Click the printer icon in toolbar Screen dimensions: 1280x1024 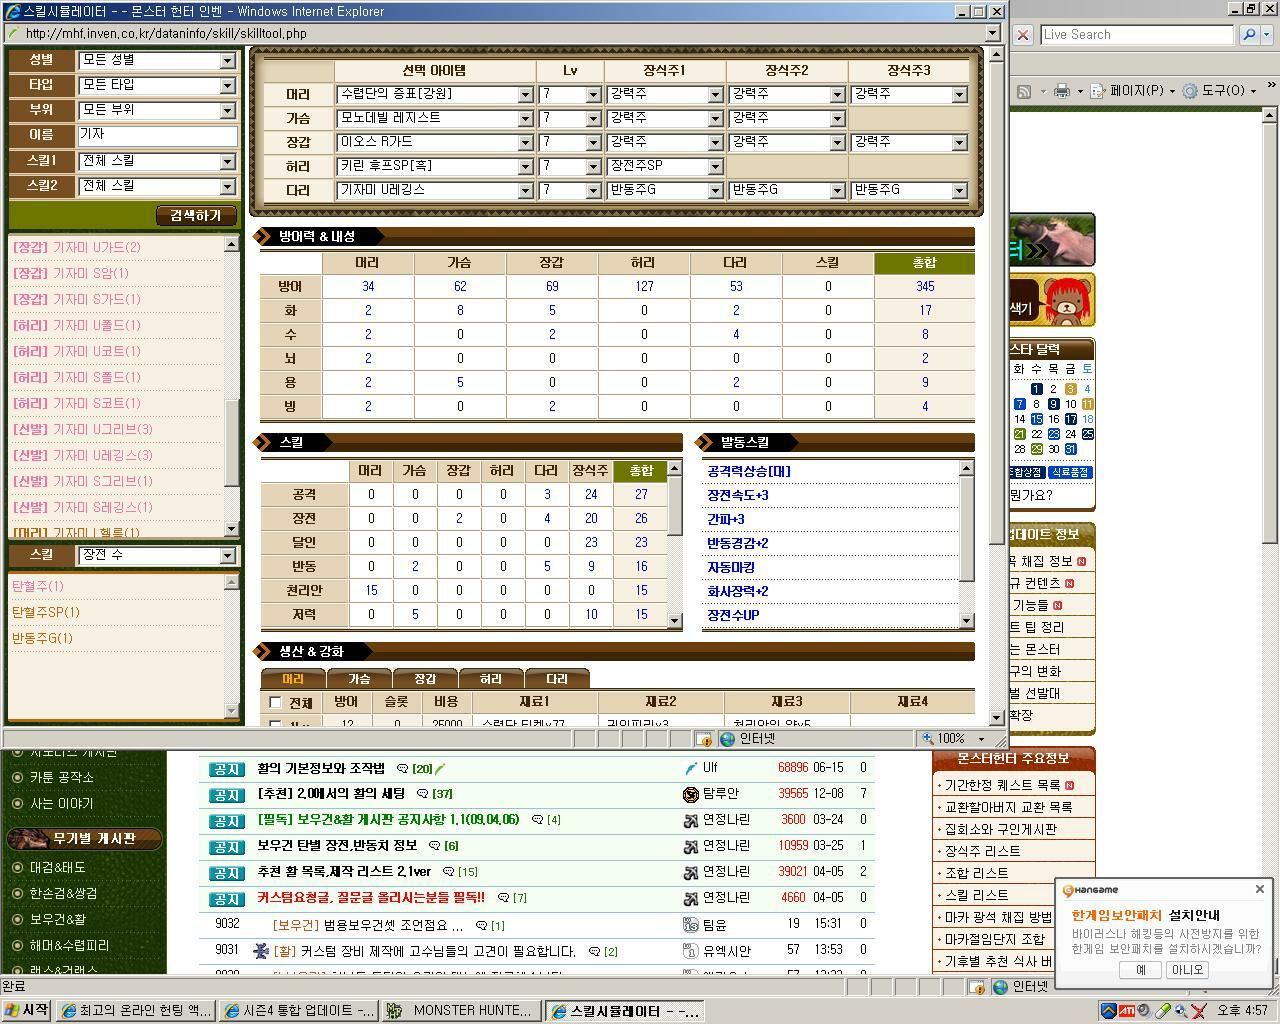[x=1061, y=91]
